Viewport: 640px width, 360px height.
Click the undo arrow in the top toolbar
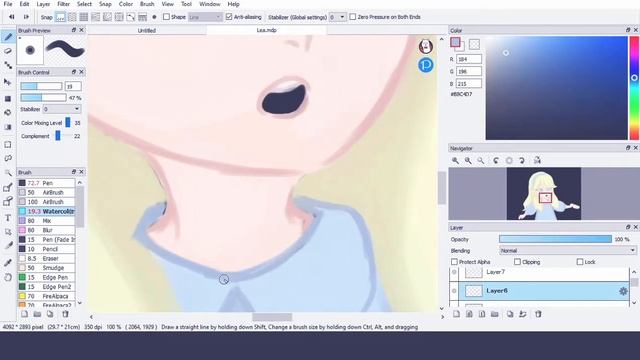[12, 17]
